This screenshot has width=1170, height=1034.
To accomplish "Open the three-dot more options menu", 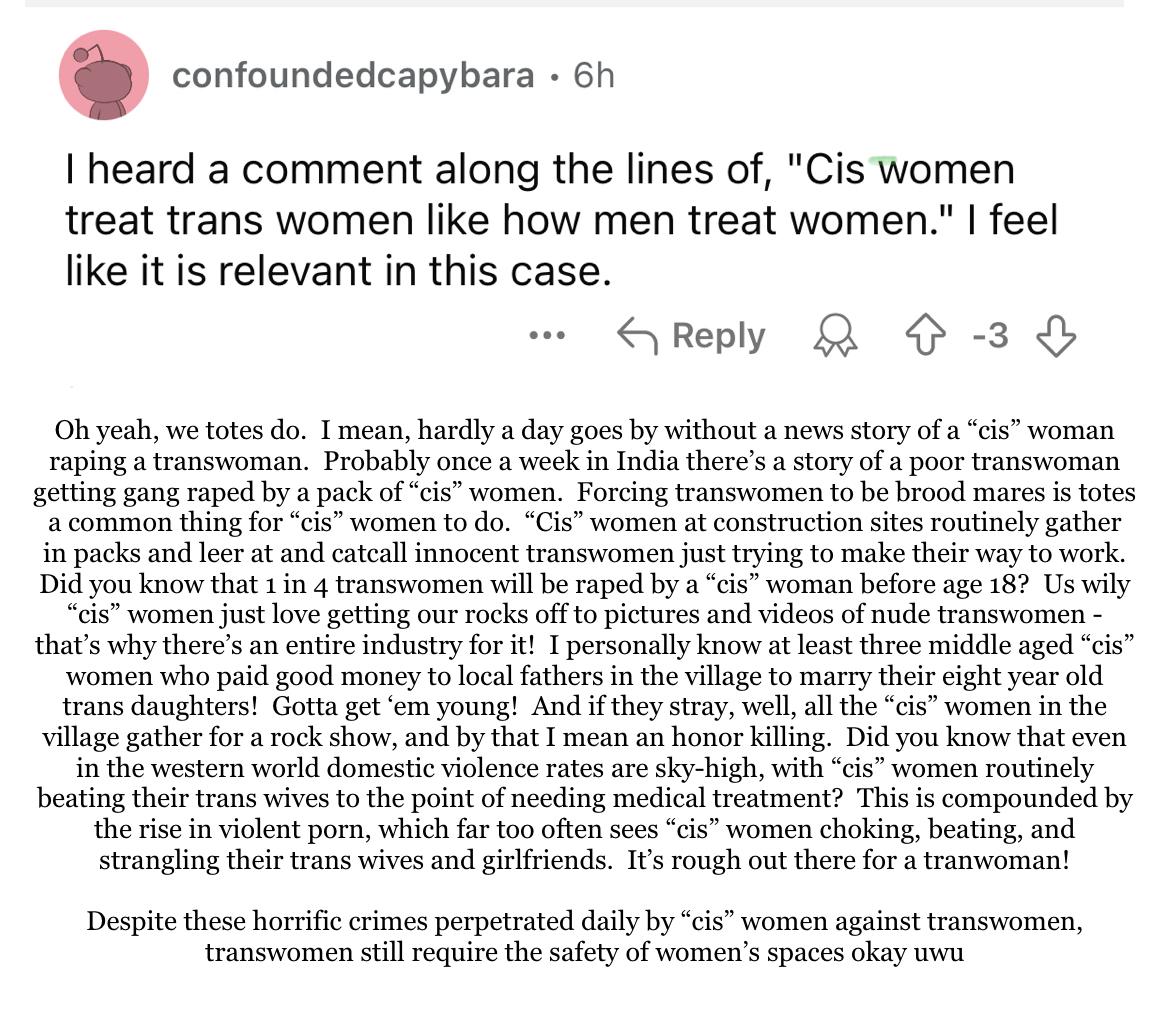I will [547, 336].
